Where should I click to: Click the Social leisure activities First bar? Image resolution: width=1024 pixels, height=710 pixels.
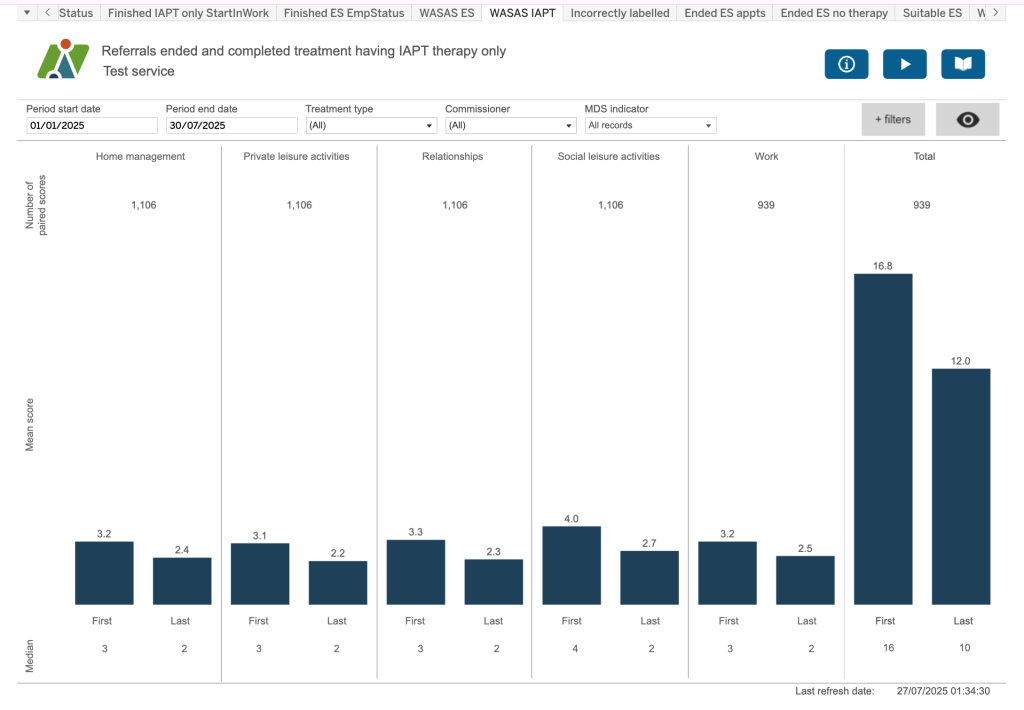coord(571,565)
